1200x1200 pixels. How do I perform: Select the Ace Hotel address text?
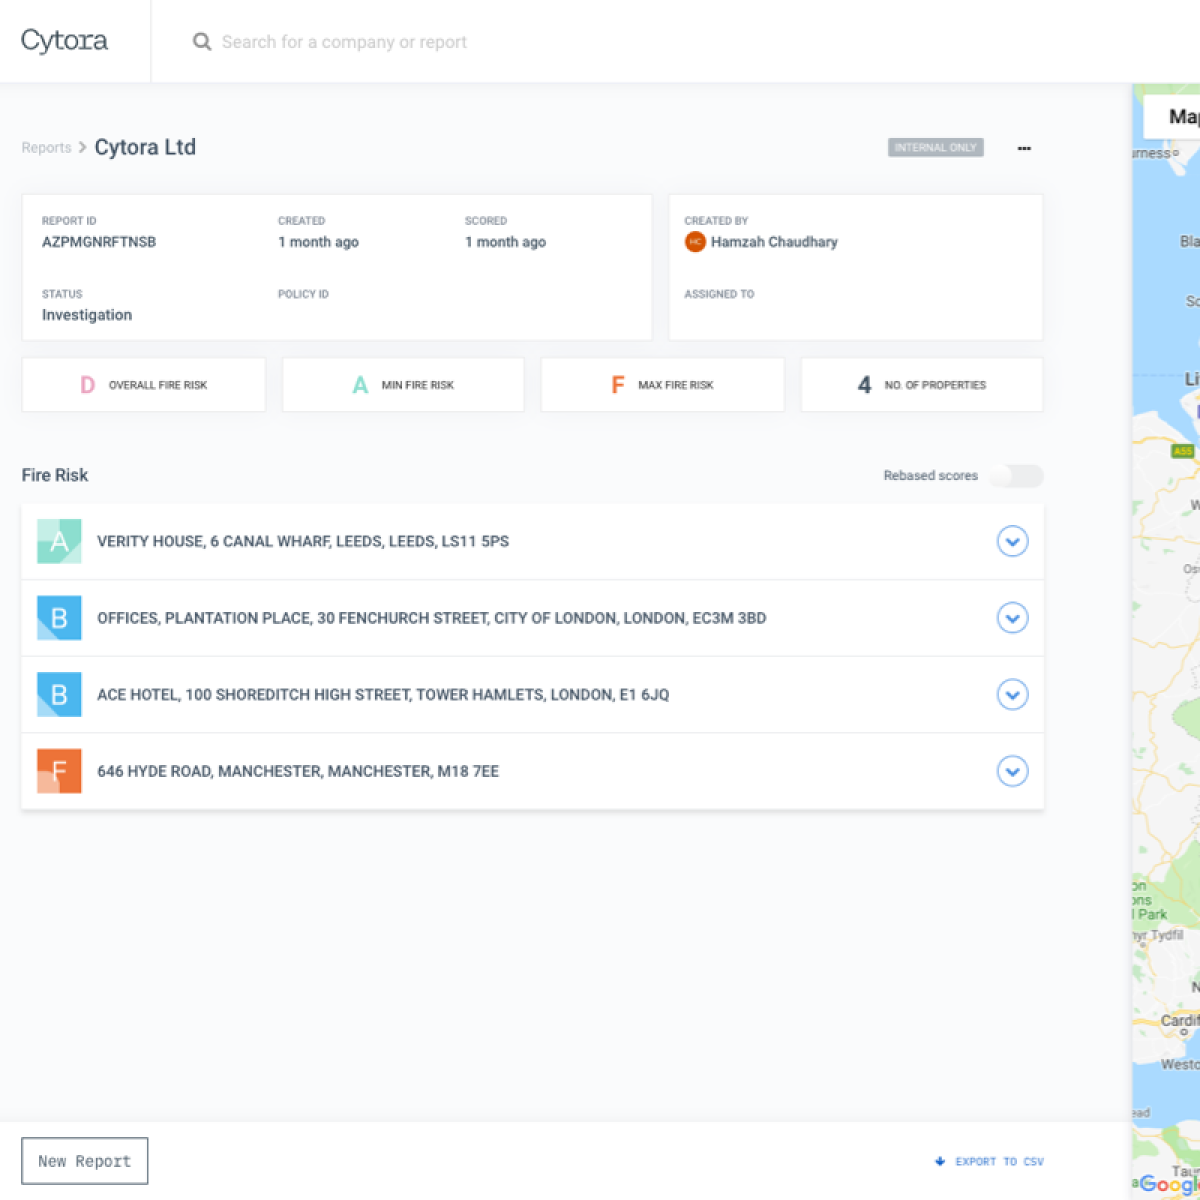pos(383,695)
